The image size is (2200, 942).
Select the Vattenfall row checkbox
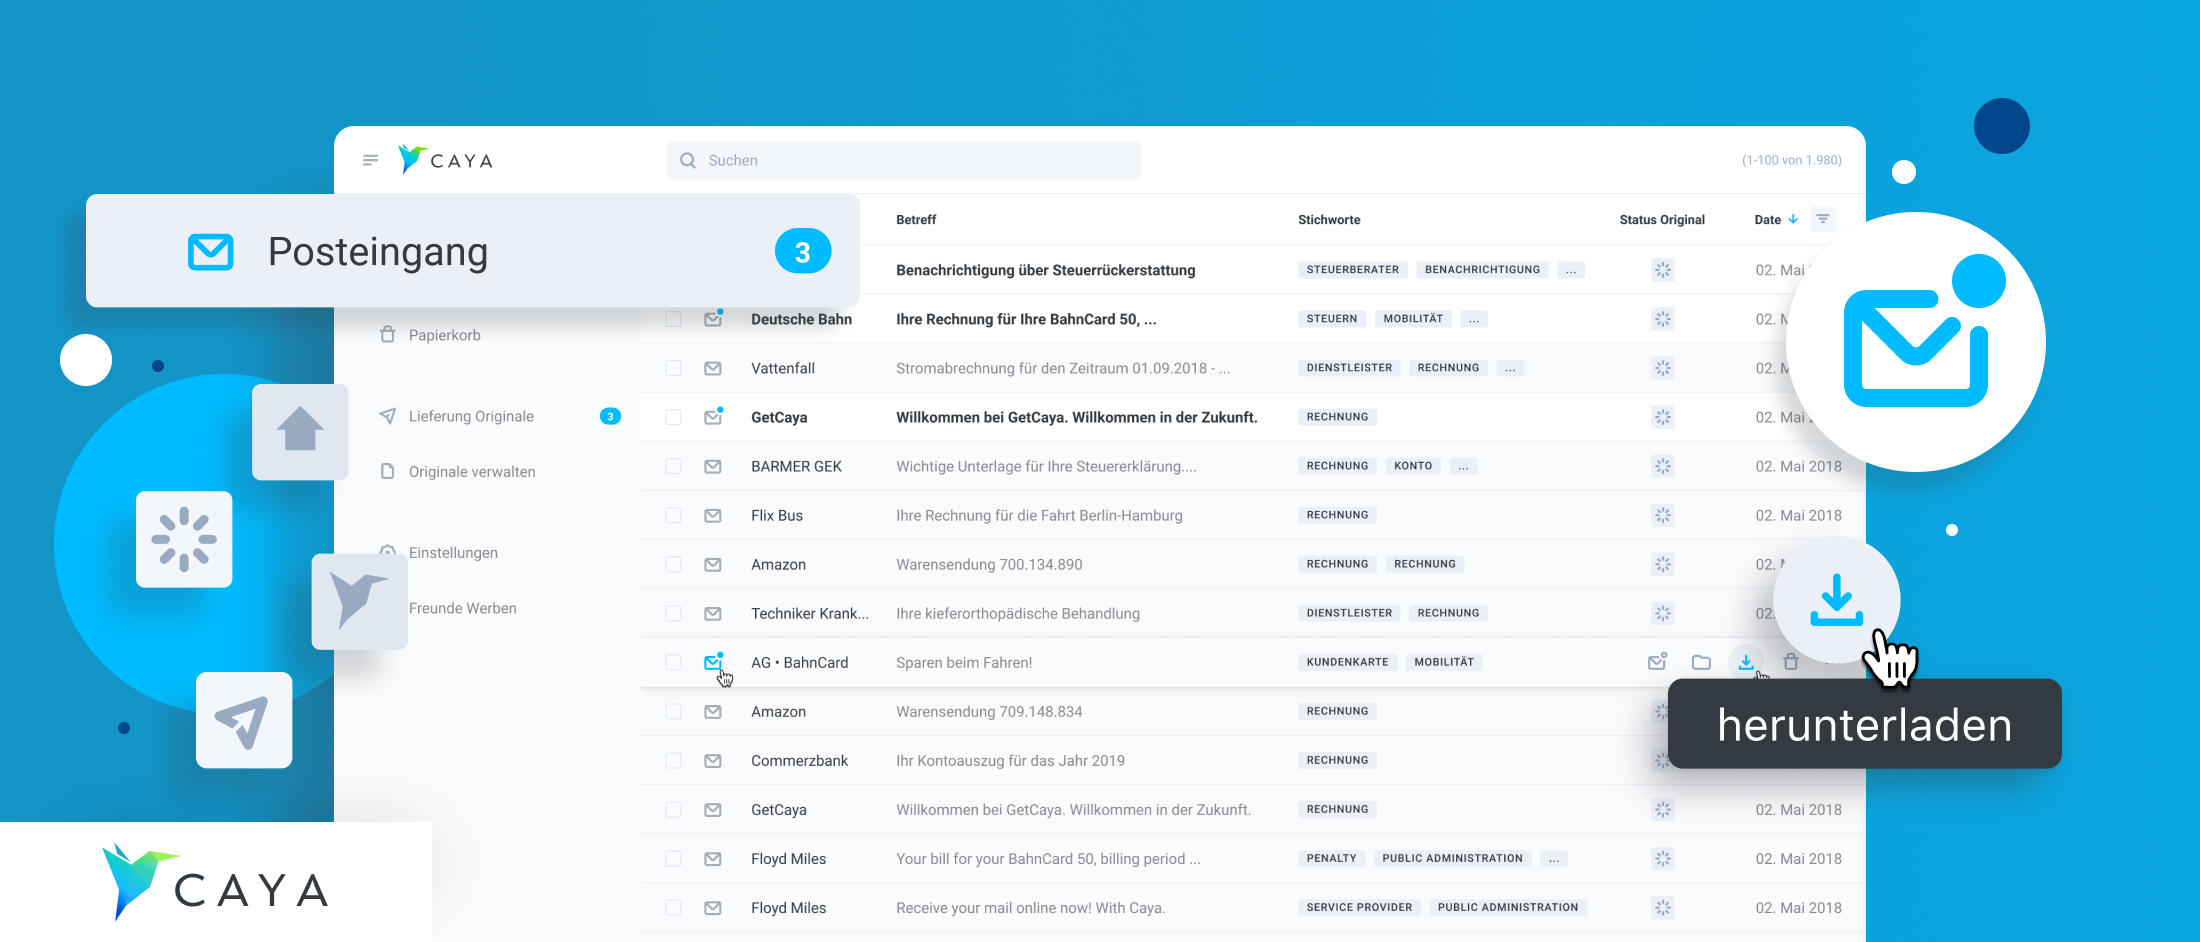pos(673,368)
